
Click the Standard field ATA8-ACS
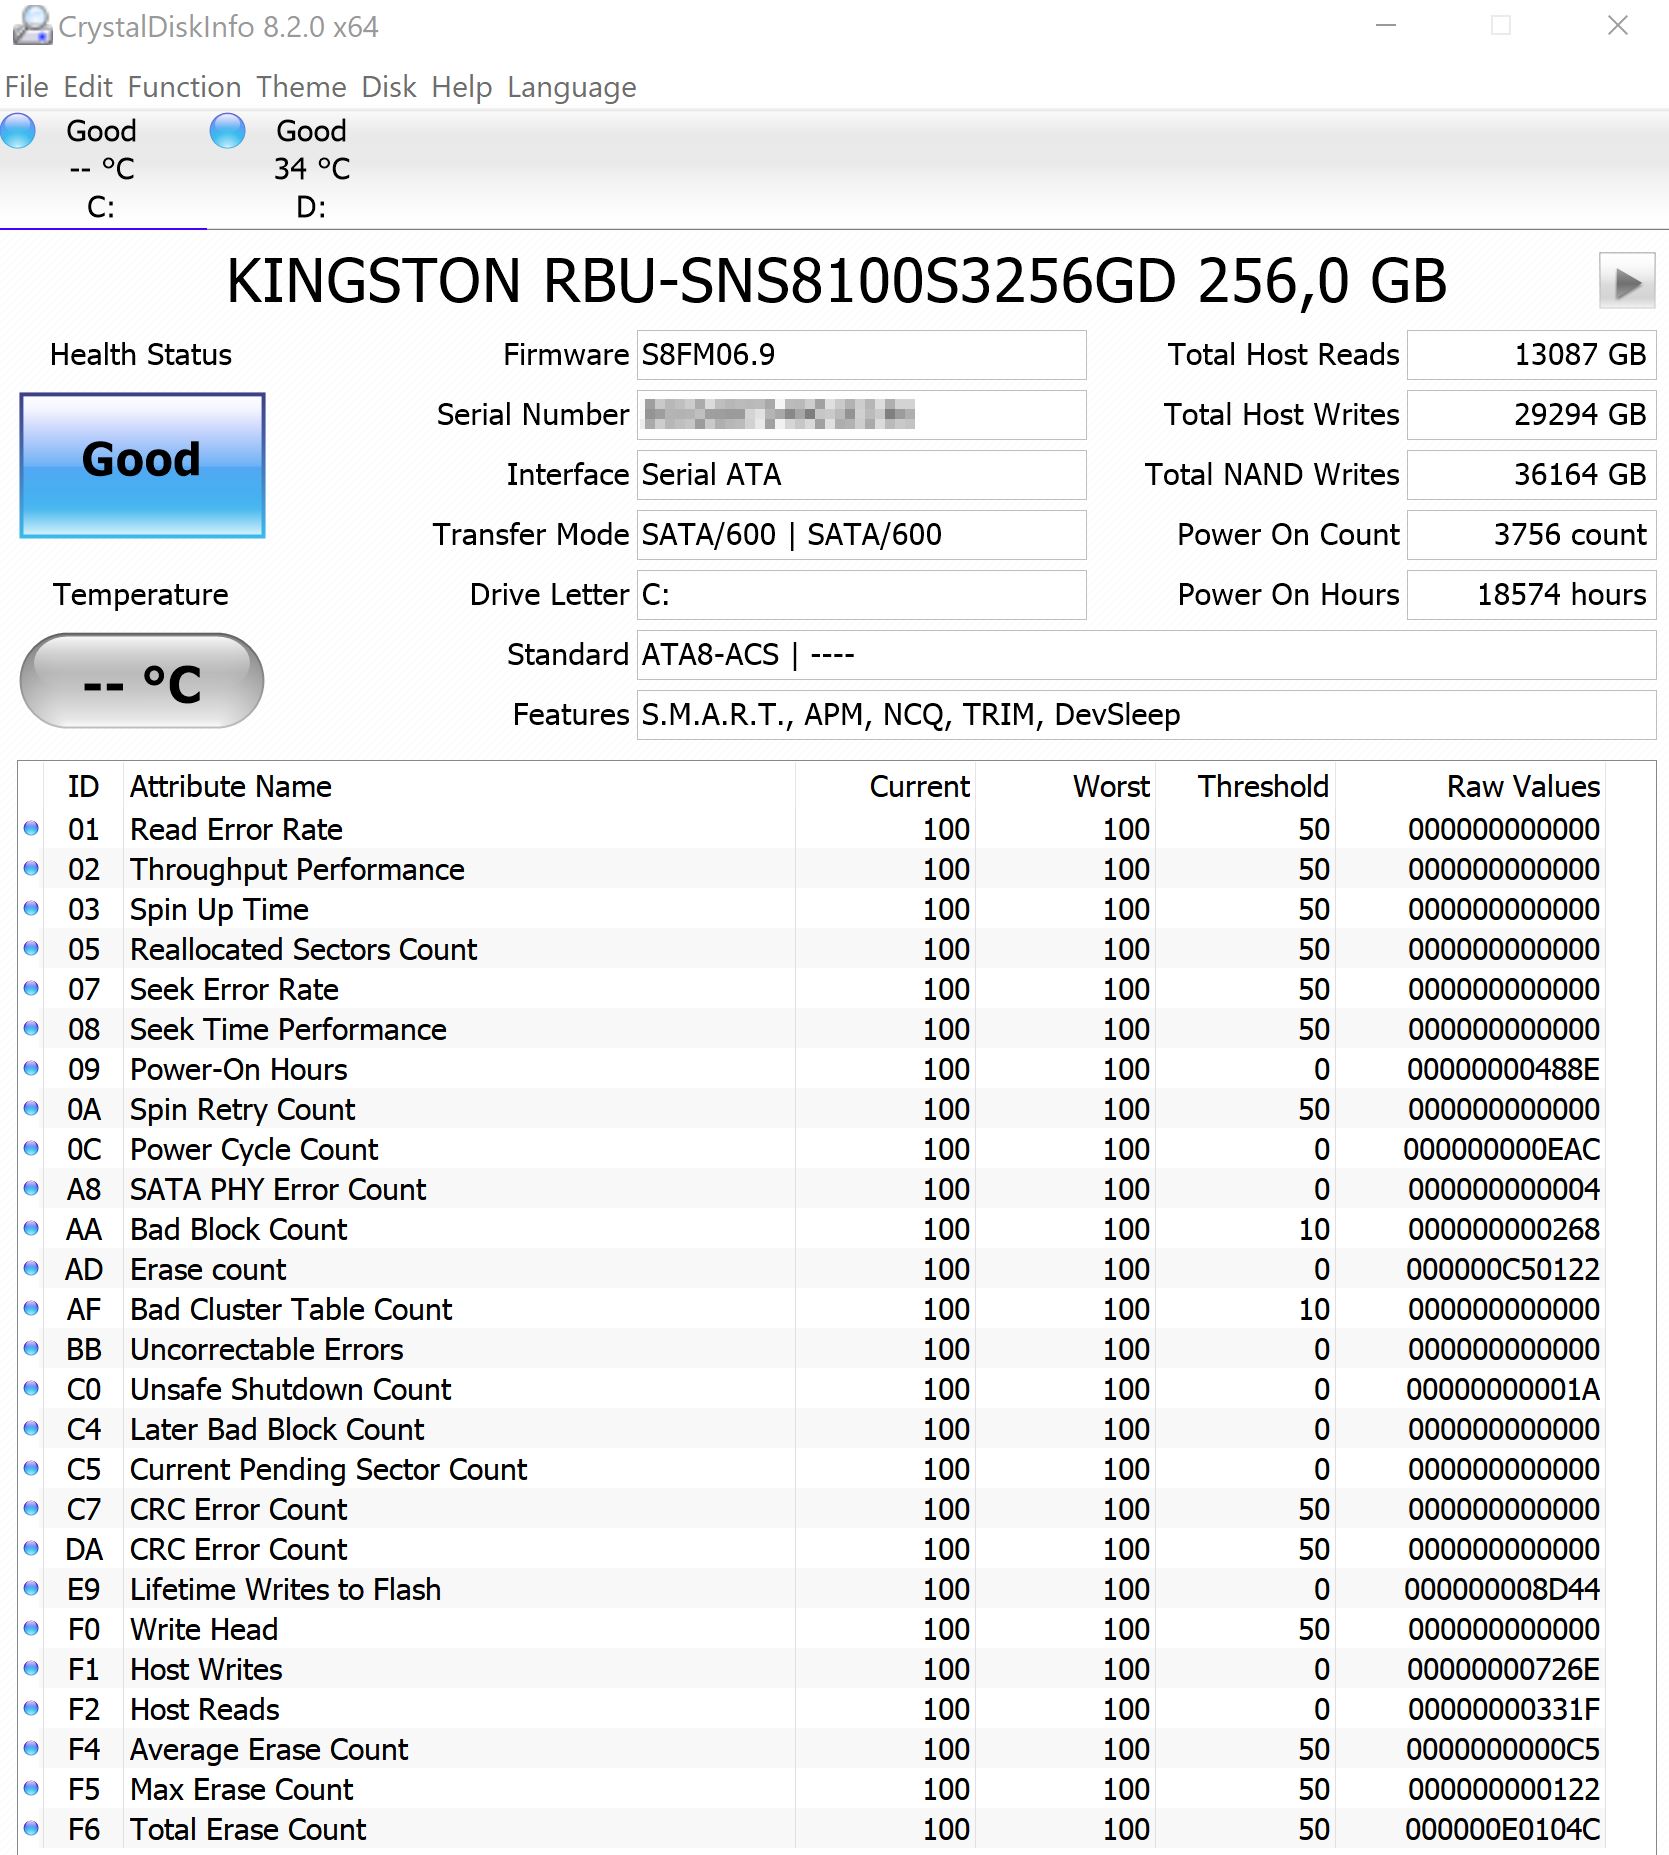[x=1146, y=655]
